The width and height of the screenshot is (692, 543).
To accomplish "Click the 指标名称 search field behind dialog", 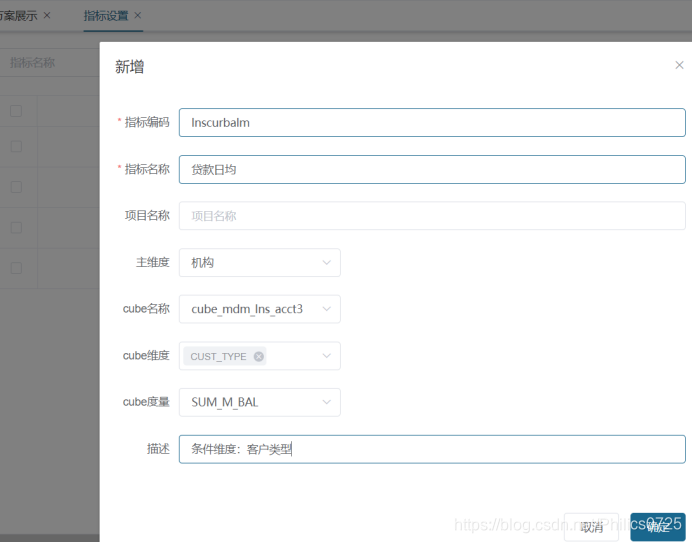I will pos(49,63).
